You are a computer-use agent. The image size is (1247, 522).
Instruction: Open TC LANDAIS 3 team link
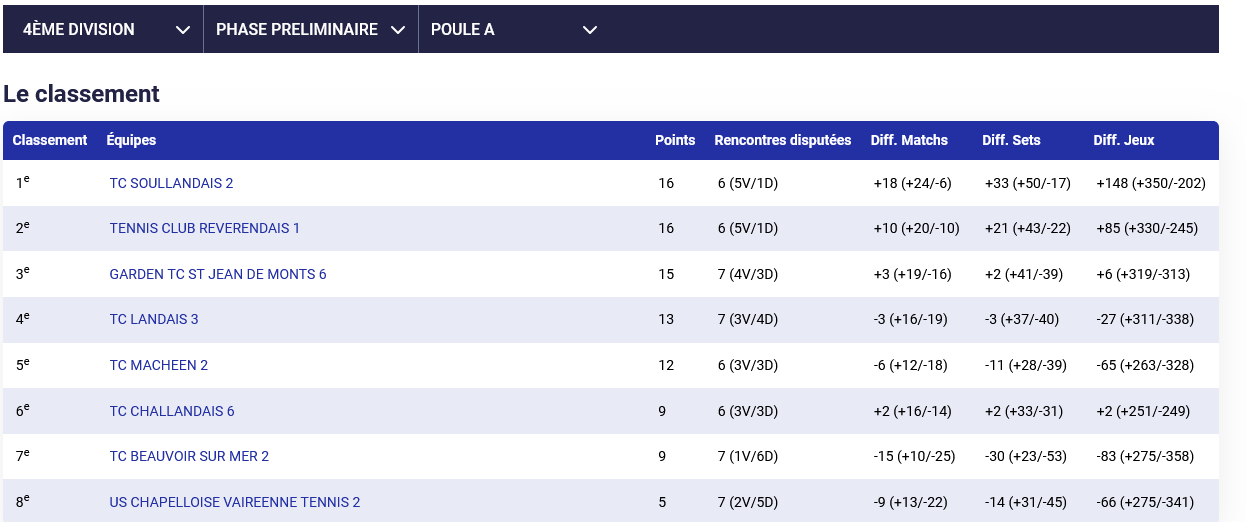click(154, 319)
